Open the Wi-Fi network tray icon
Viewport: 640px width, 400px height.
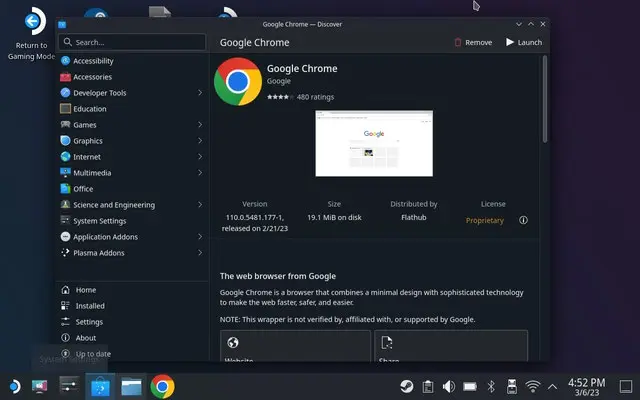coord(533,386)
